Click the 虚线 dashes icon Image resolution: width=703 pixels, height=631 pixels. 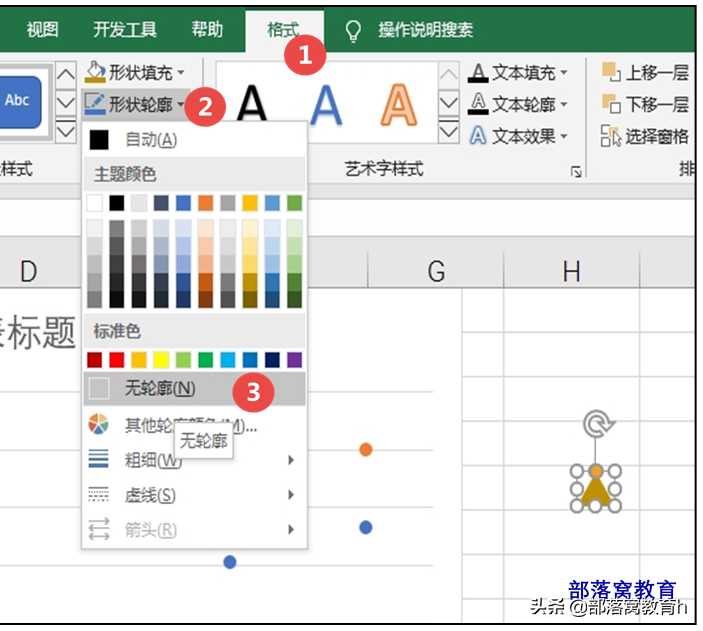pyautogui.click(x=99, y=494)
